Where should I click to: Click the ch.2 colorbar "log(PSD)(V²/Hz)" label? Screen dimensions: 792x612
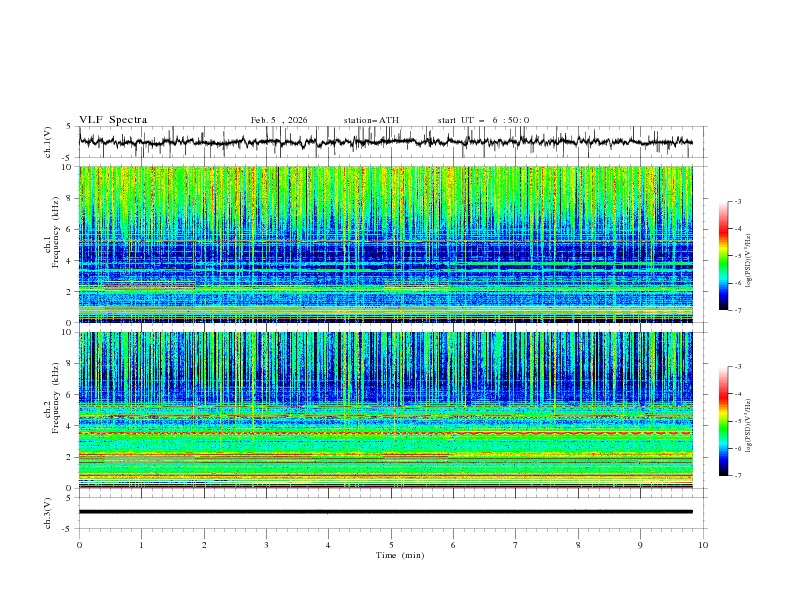click(x=749, y=426)
